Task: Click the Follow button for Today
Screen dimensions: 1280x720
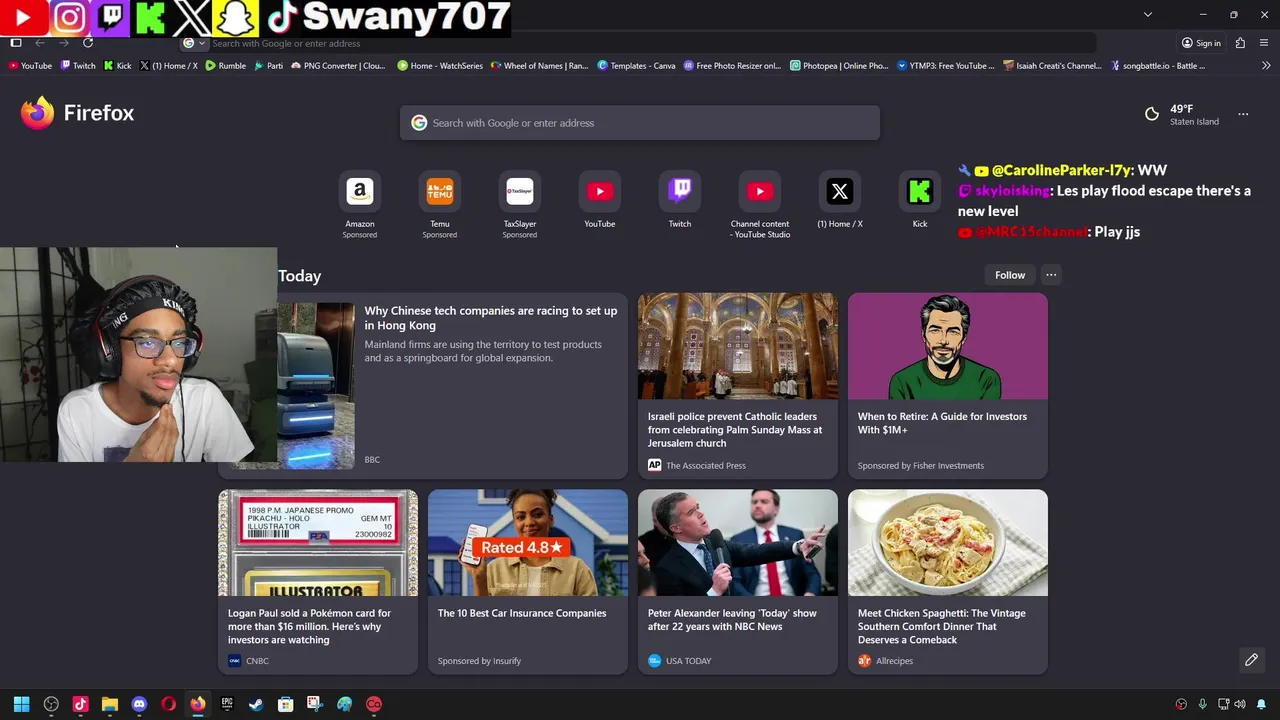Action: point(1010,275)
